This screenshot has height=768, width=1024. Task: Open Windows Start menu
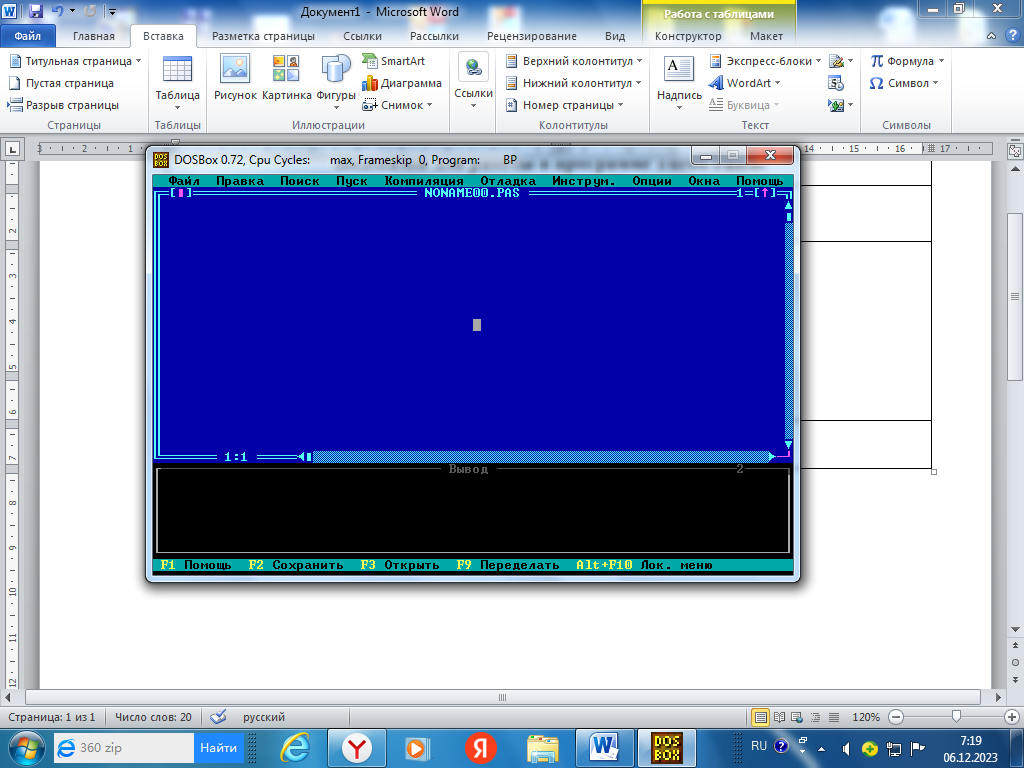tap(26, 748)
